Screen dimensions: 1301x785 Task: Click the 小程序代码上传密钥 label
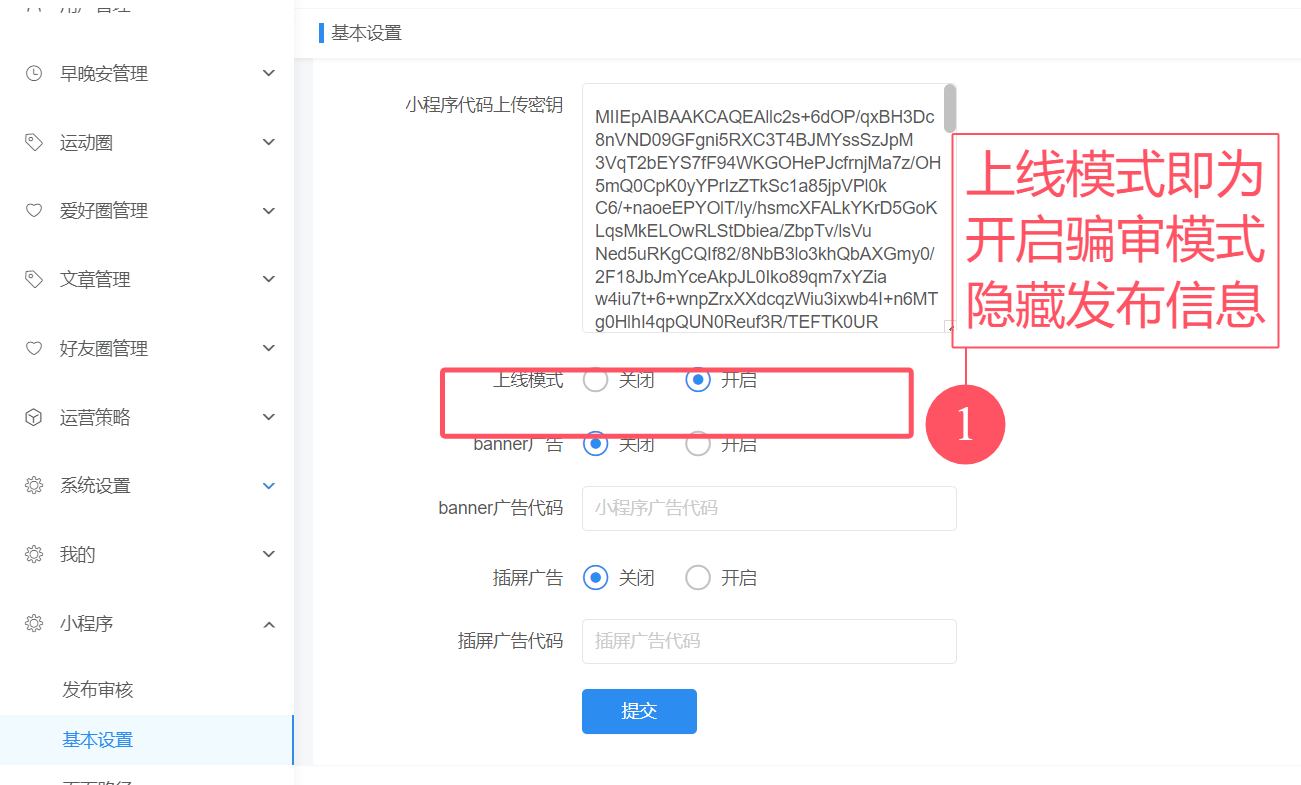pyautogui.click(x=484, y=105)
